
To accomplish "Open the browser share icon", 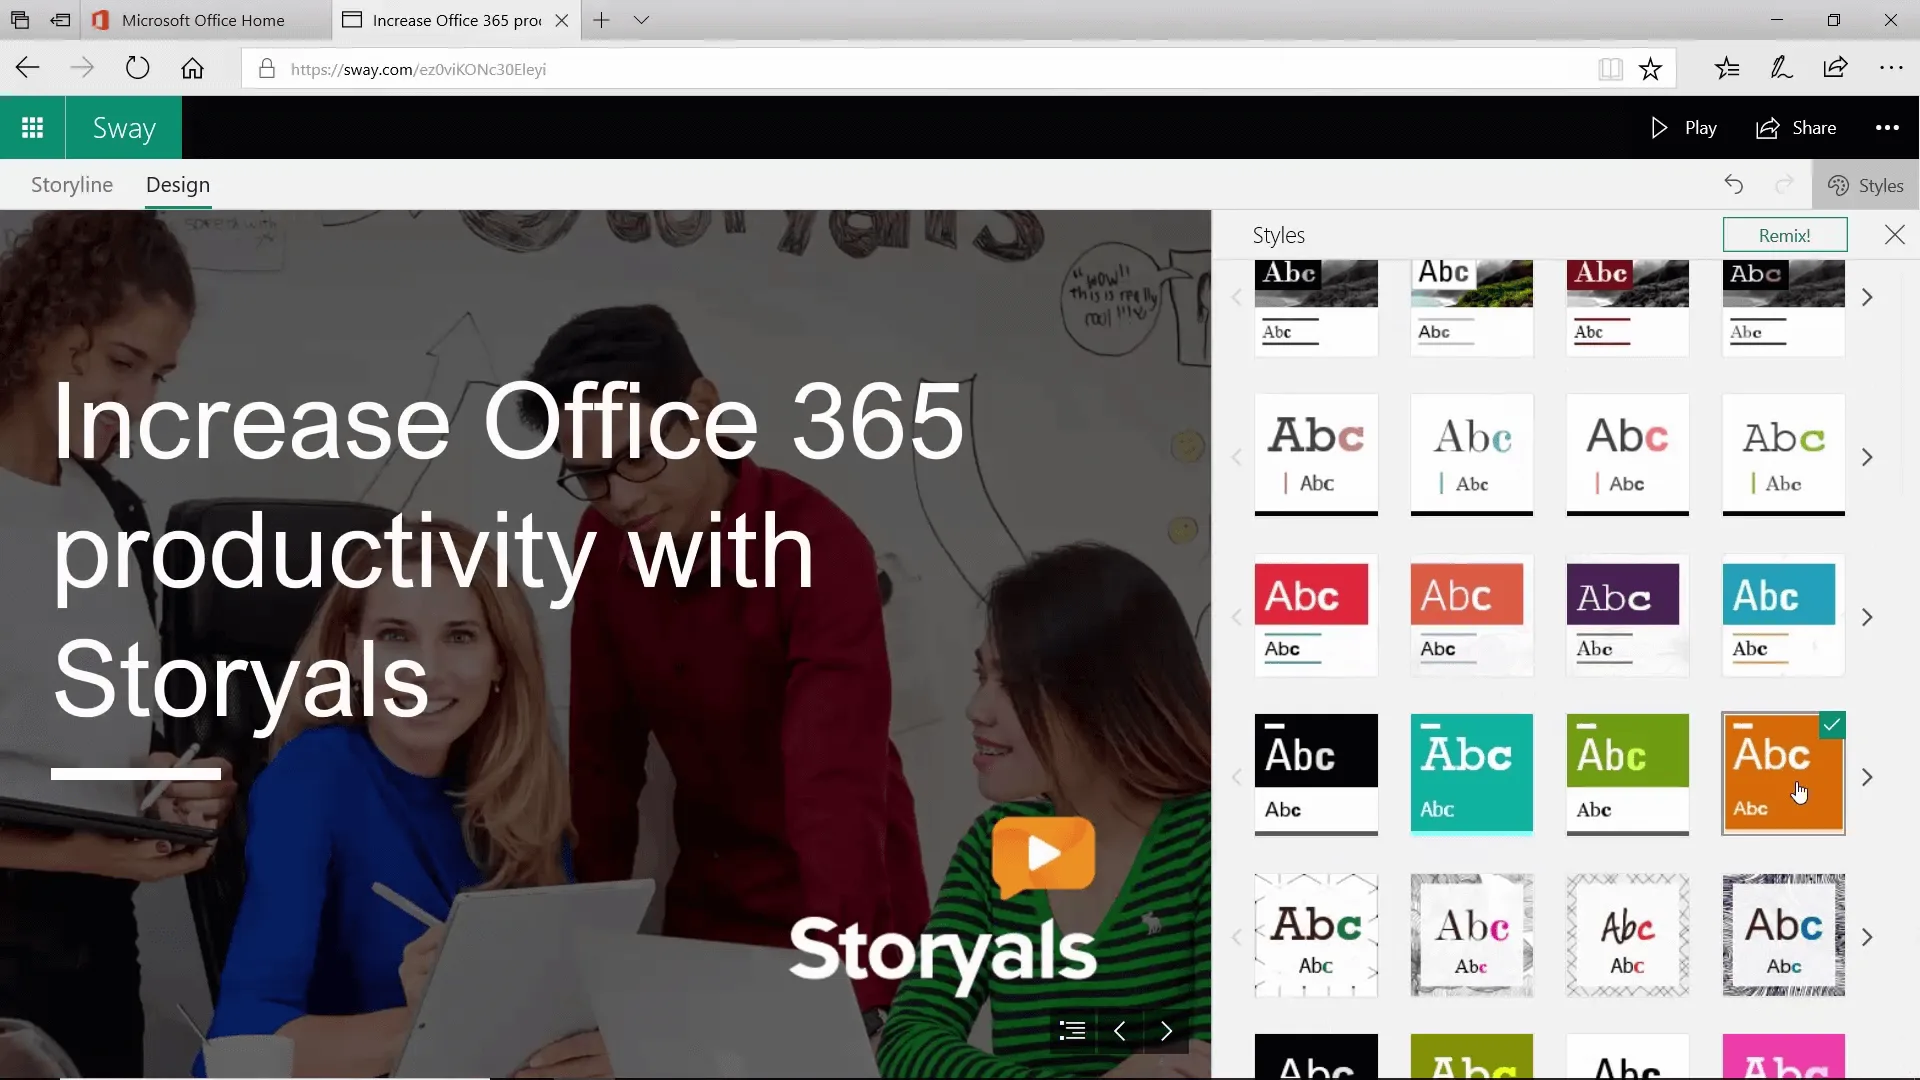I will 1835,68.
